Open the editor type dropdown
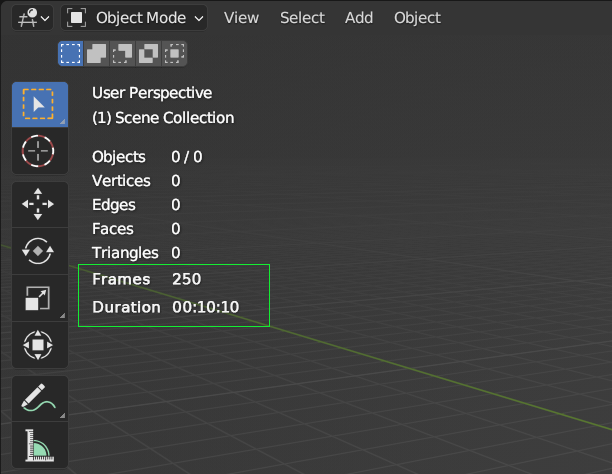 pos(32,18)
